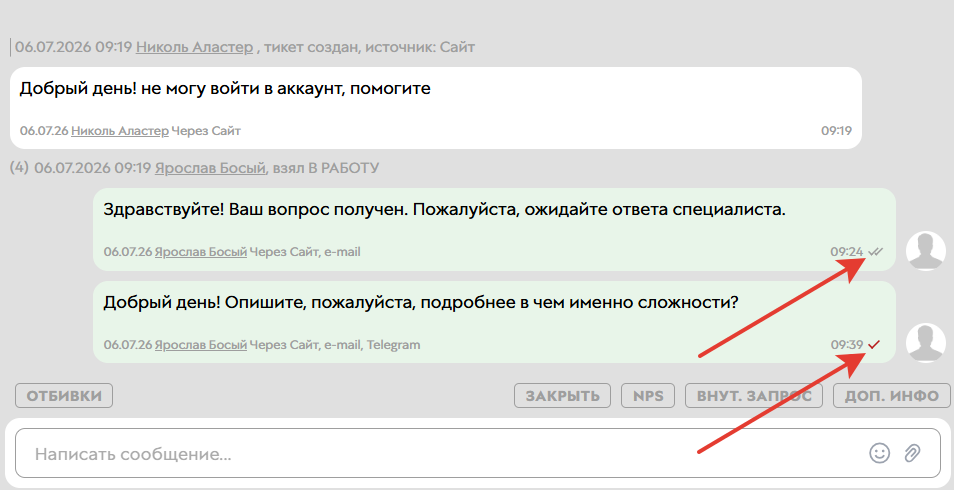Viewport: 954px width, 490px height.
Task: Click the ОТБИВКИ button
Action: pyautogui.click(x=64, y=396)
